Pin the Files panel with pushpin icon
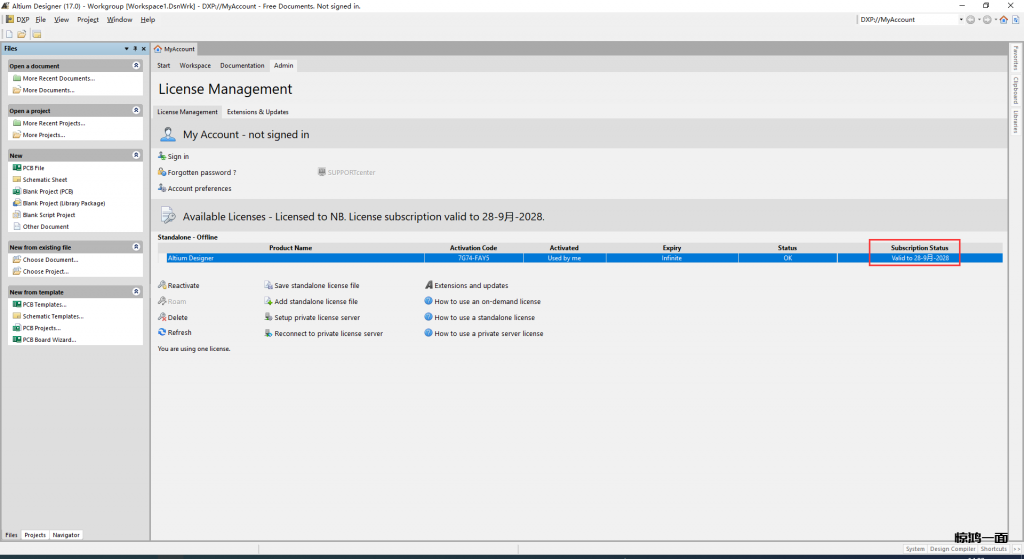The width and height of the screenshot is (1024, 559). [x=135, y=48]
